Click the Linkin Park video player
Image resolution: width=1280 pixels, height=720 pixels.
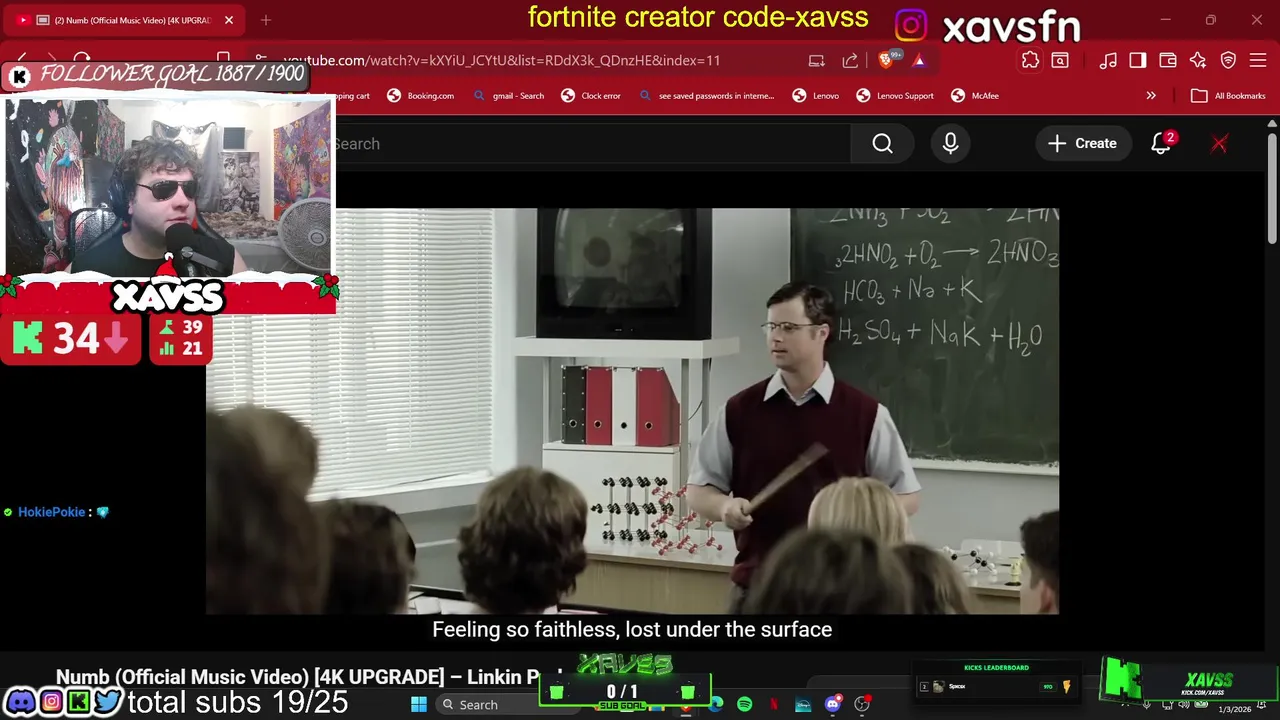click(x=632, y=411)
